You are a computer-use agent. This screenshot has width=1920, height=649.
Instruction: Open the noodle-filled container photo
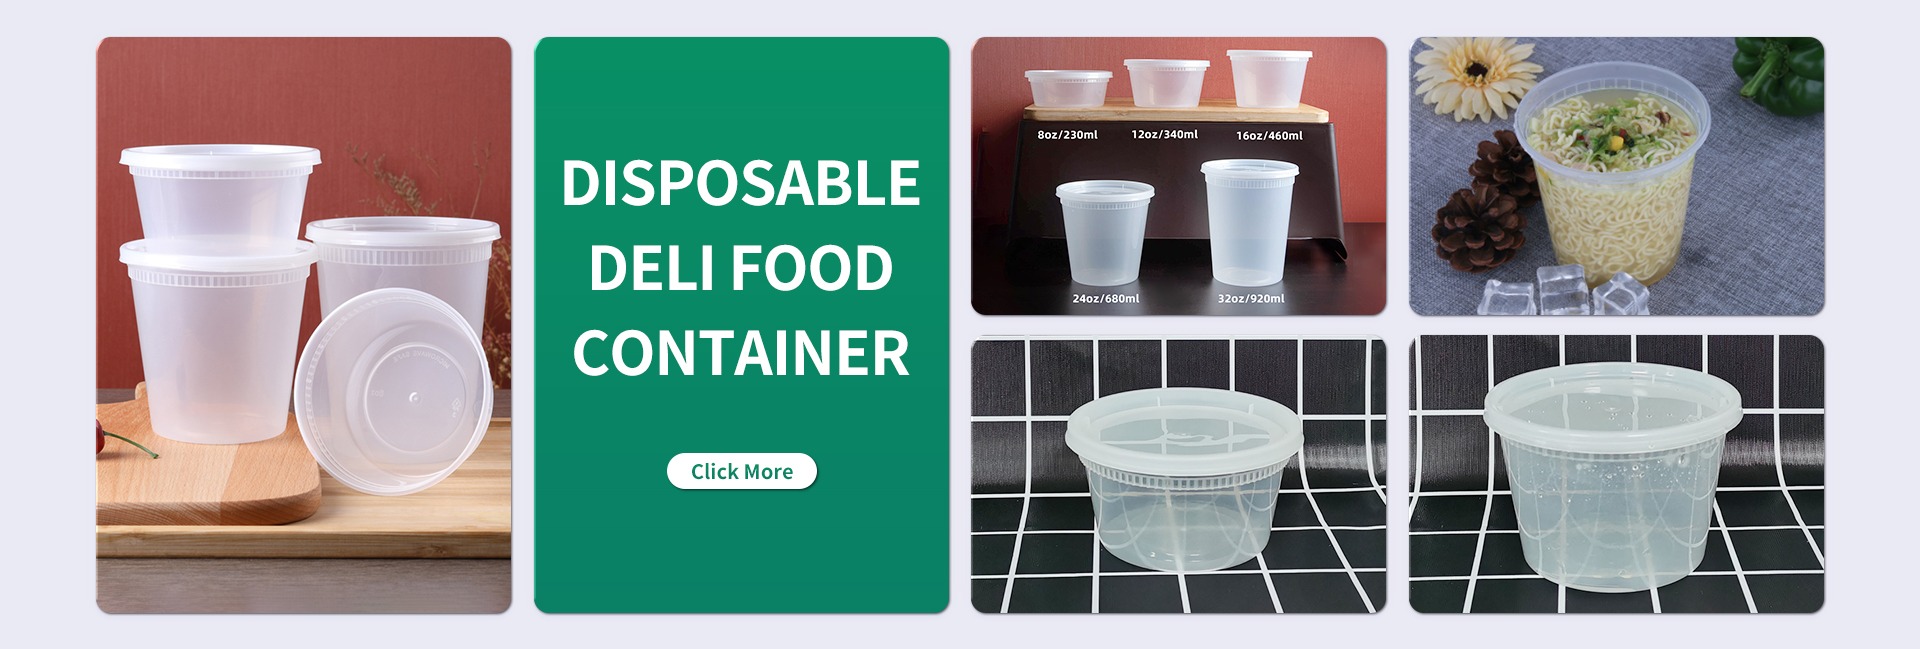click(x=1616, y=176)
